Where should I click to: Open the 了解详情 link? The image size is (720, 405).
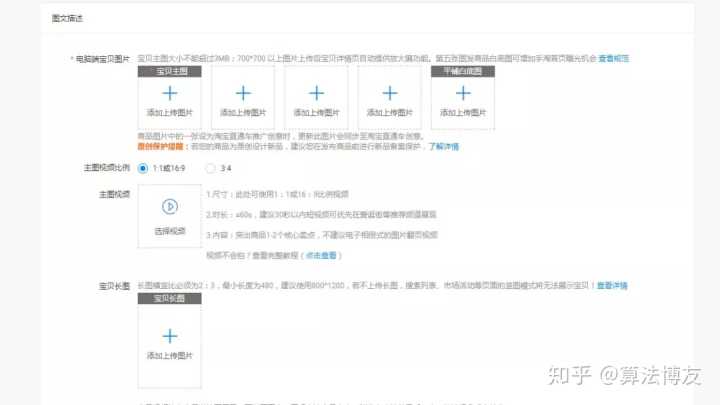[x=444, y=146]
